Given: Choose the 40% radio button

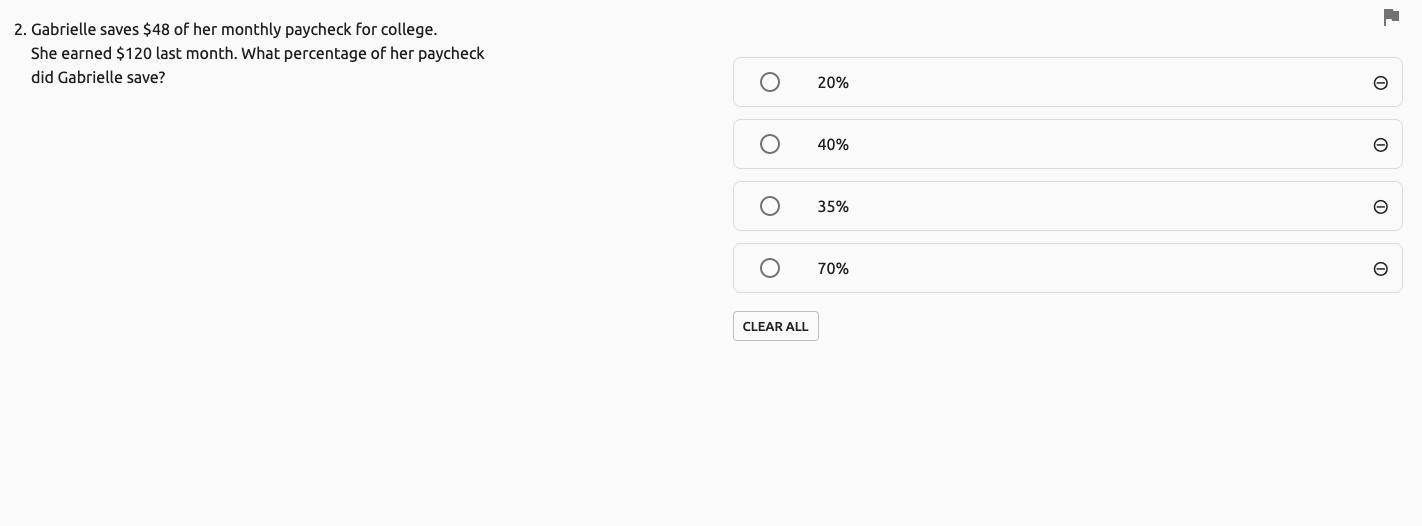Looking at the screenshot, I should (769, 145).
